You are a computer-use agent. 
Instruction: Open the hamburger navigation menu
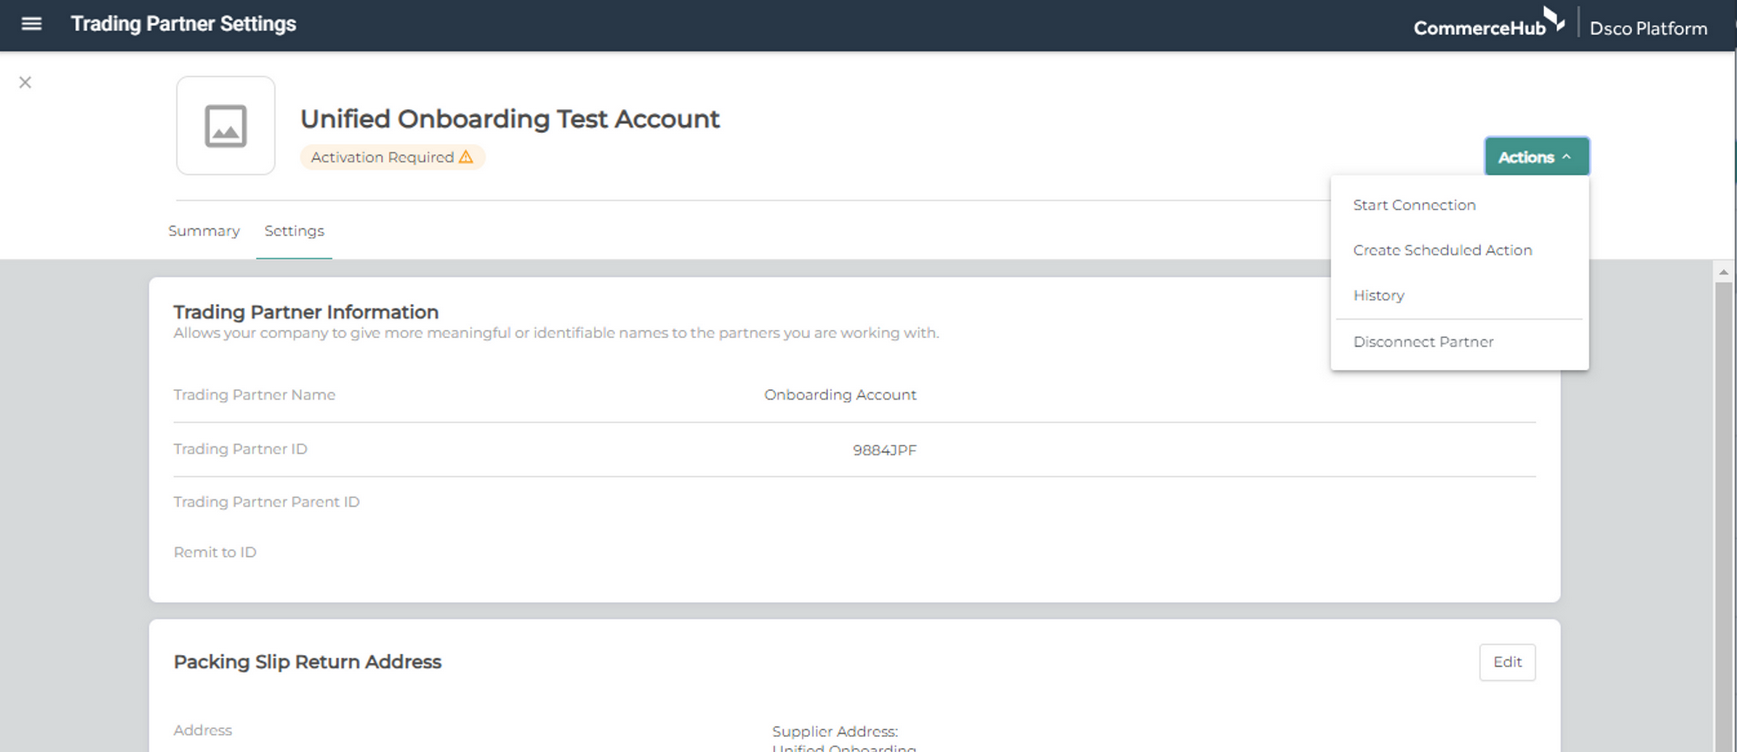coord(31,23)
